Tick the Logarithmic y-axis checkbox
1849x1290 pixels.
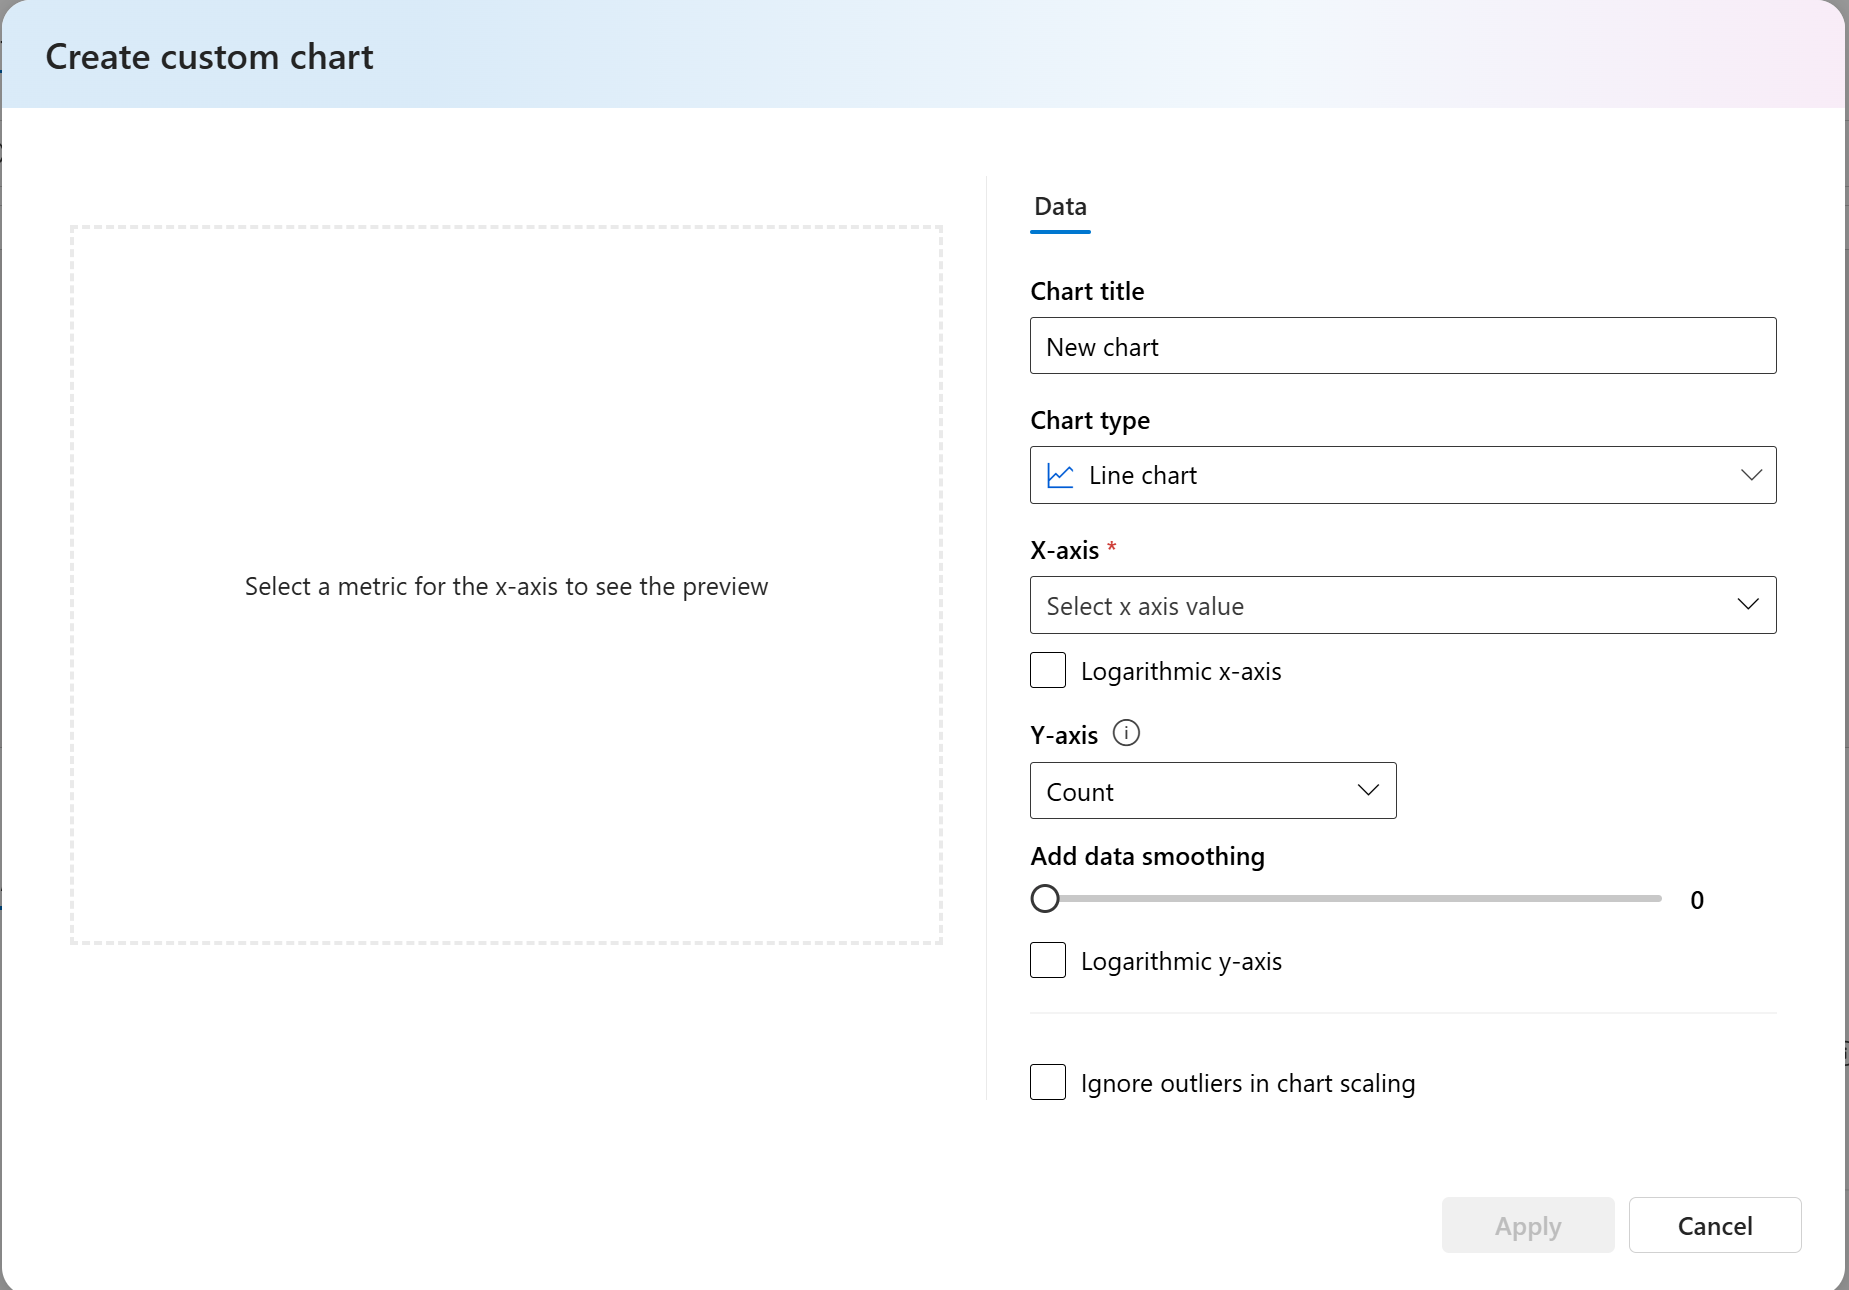point(1048,960)
